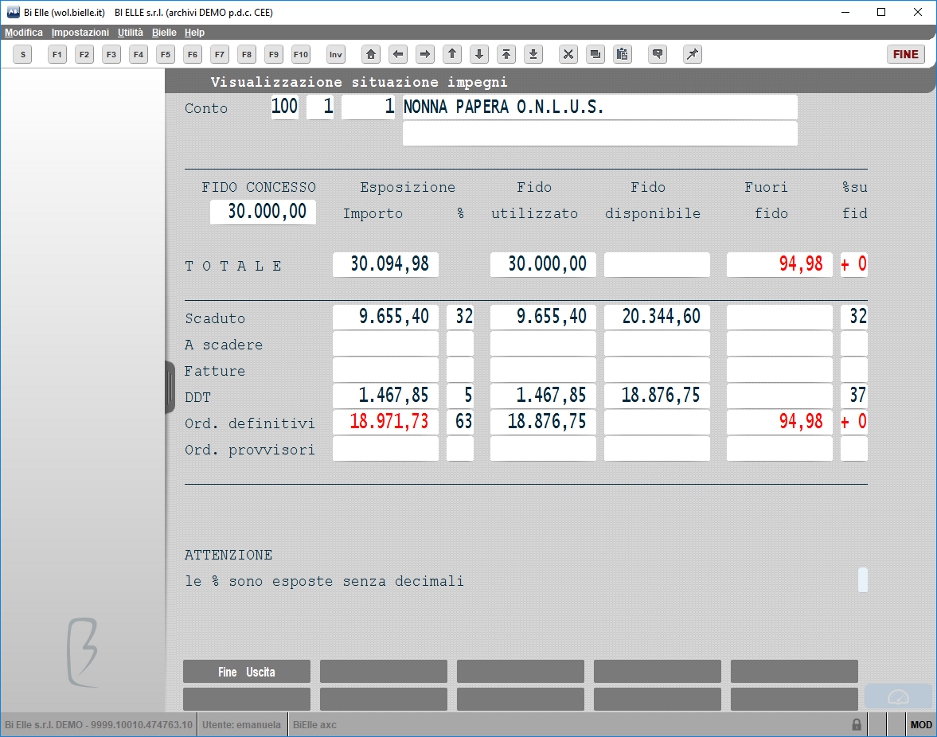Click the copy icon in toolbar
The height and width of the screenshot is (737, 937).
pyautogui.click(x=595, y=54)
